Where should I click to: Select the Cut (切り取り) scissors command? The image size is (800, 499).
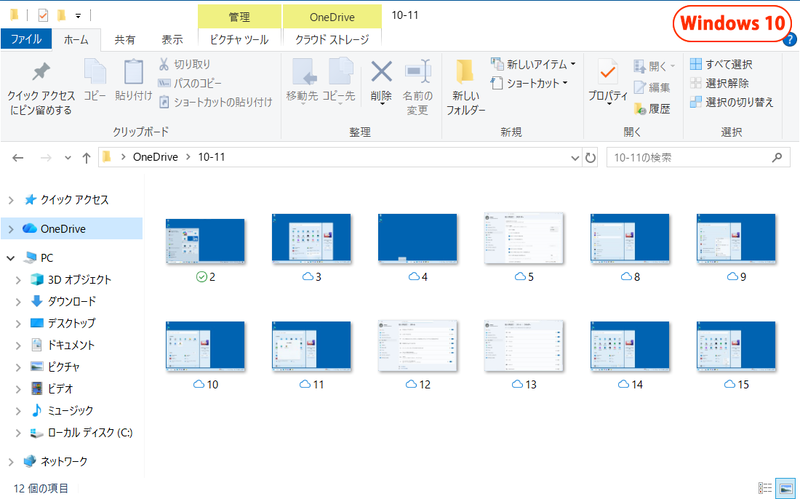coord(184,64)
